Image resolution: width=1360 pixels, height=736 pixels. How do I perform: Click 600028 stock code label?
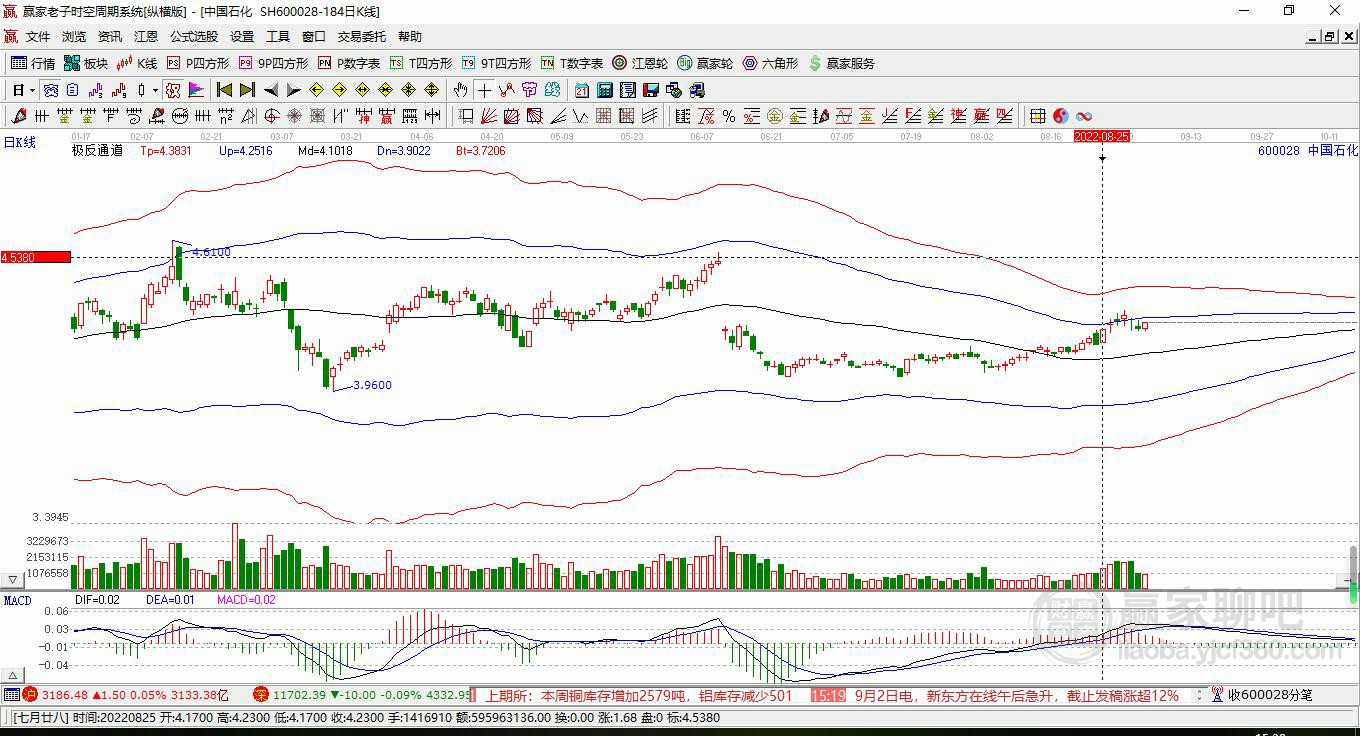(1278, 150)
